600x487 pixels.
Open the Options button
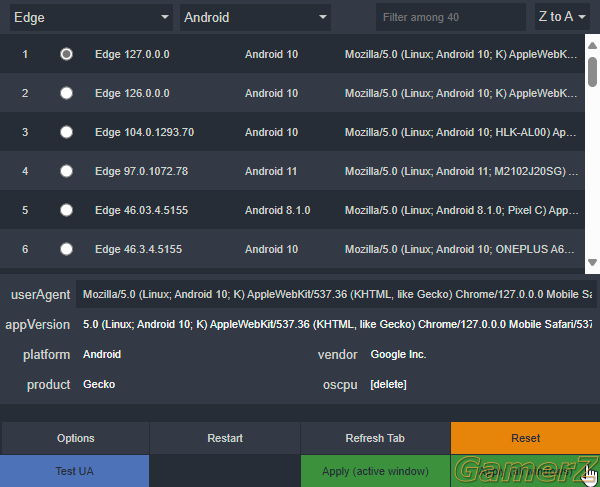(75, 438)
